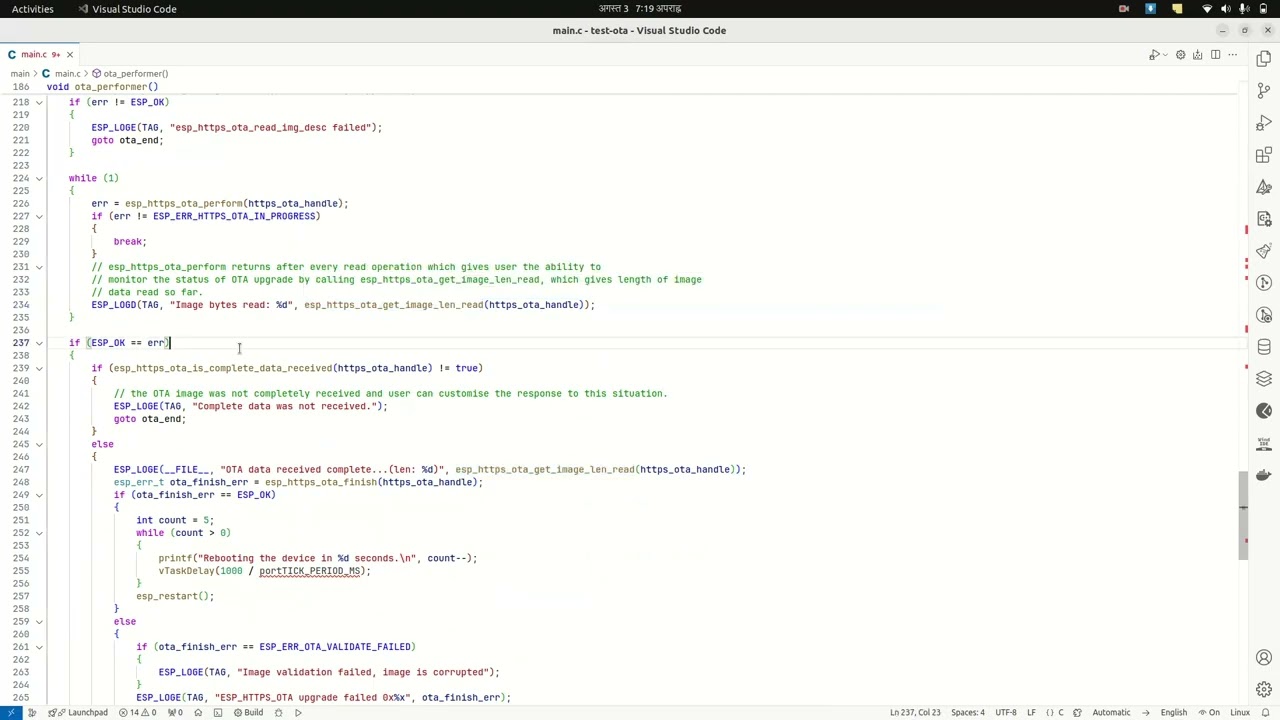Collapse the if (ESP_OK == err) block
The image size is (1280, 720).
[x=39, y=343]
